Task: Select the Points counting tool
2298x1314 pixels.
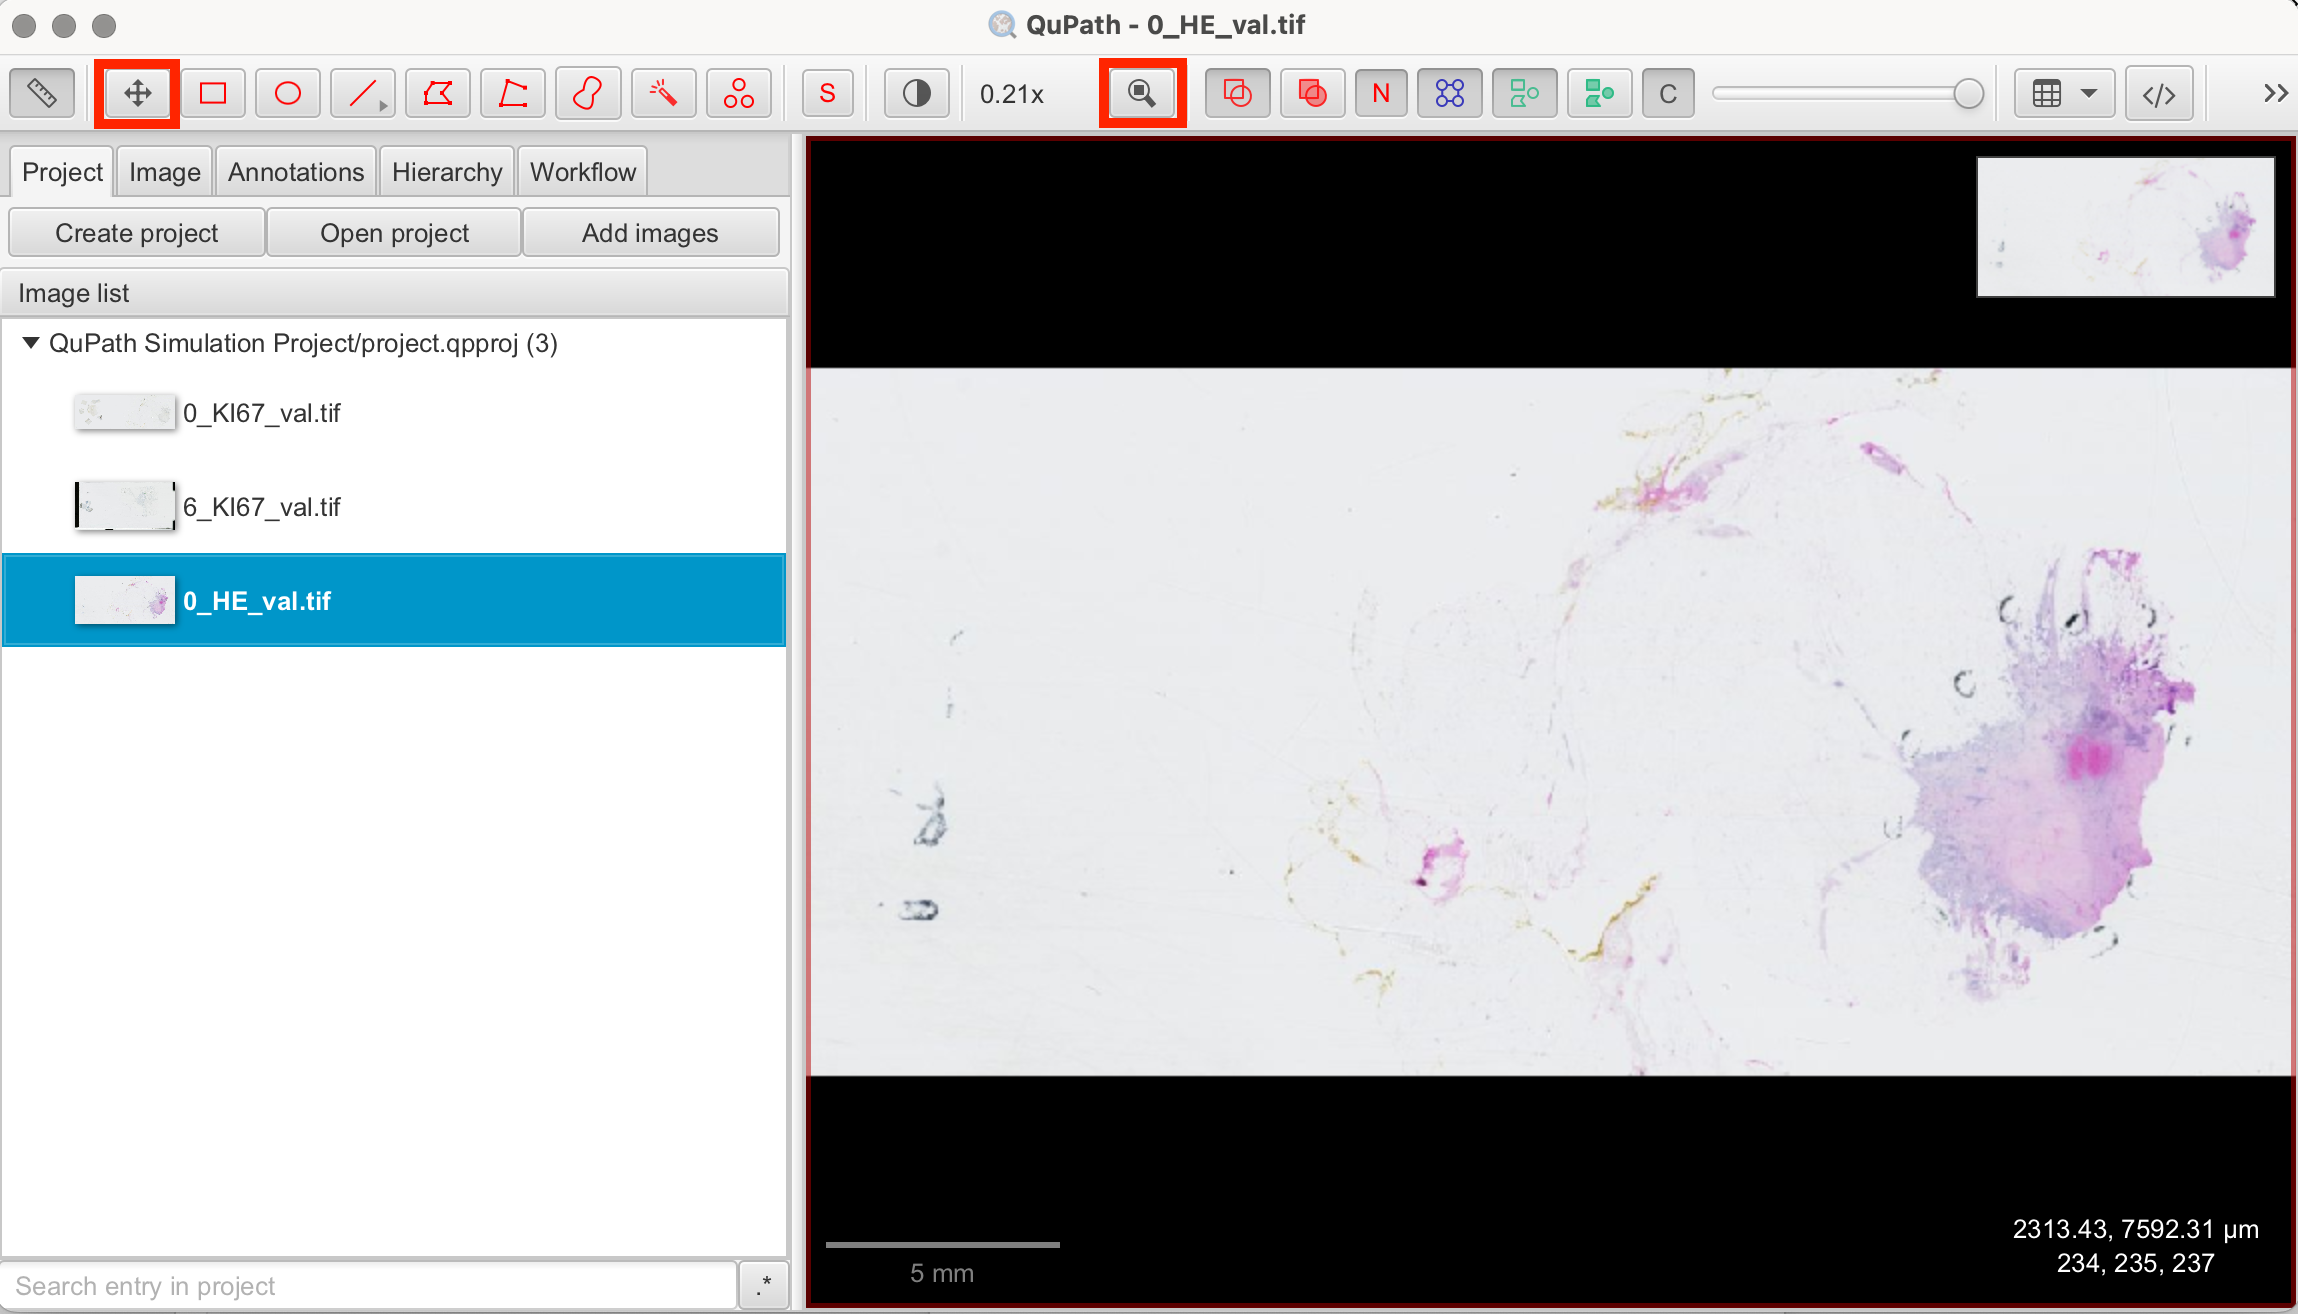Action: click(739, 94)
